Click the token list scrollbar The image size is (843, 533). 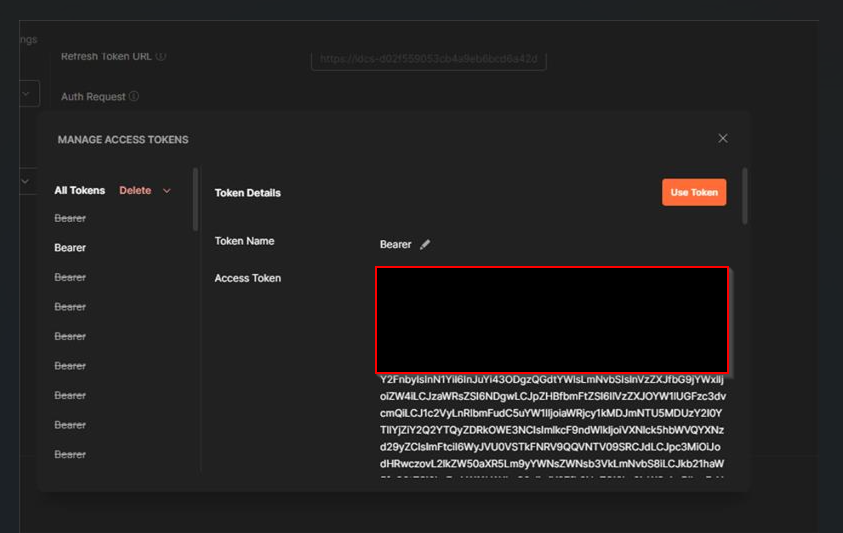coord(195,200)
